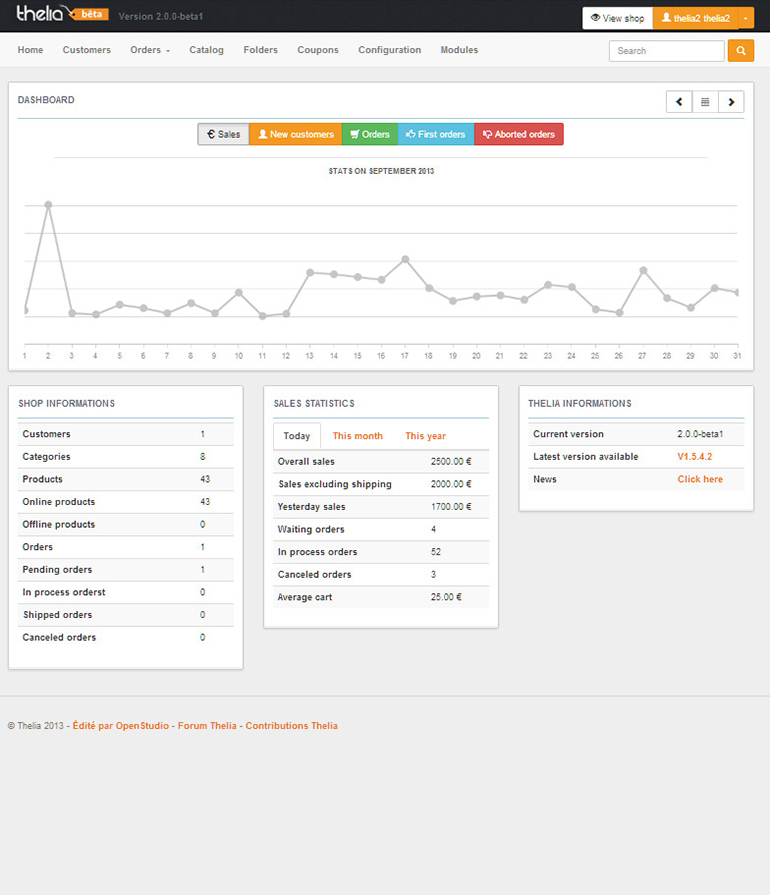
Task: Toggle the Aborted orders chart series
Action: coord(518,134)
